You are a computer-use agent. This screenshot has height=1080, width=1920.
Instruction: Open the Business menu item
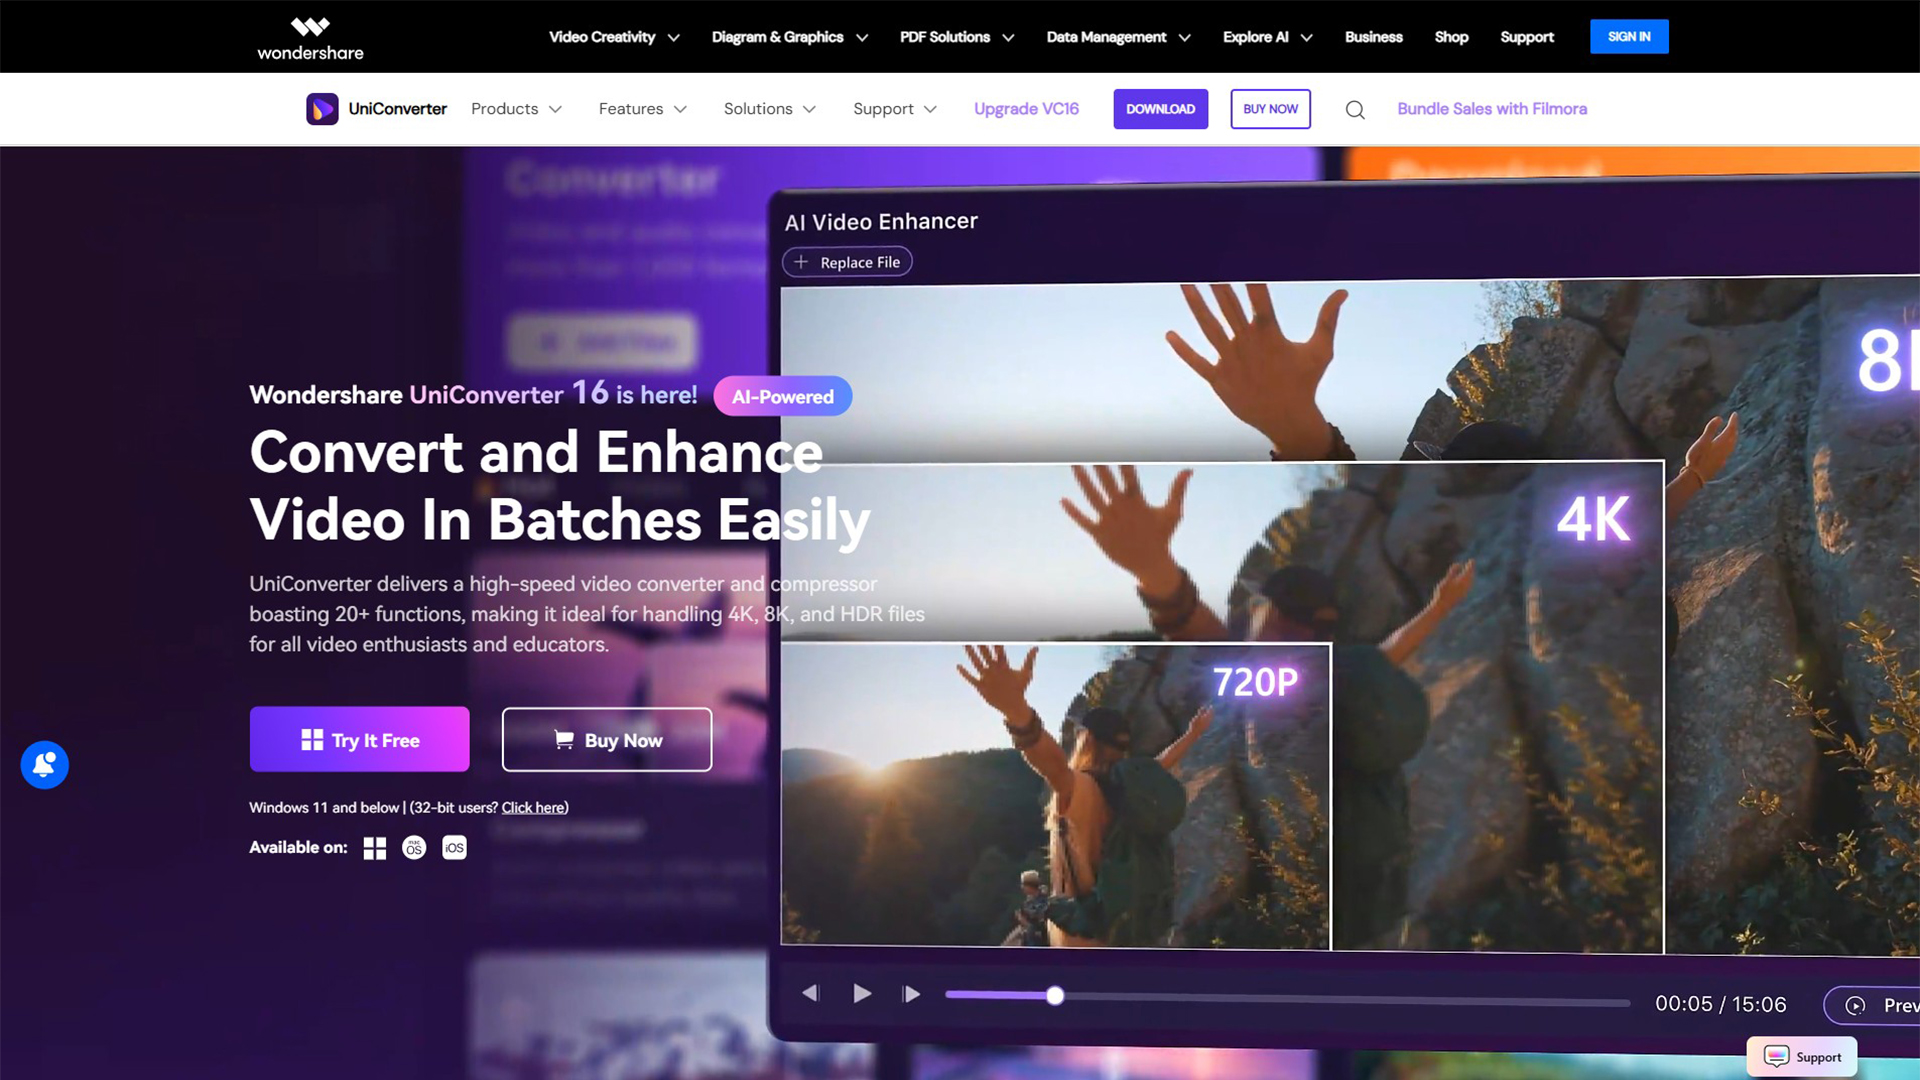click(1373, 37)
